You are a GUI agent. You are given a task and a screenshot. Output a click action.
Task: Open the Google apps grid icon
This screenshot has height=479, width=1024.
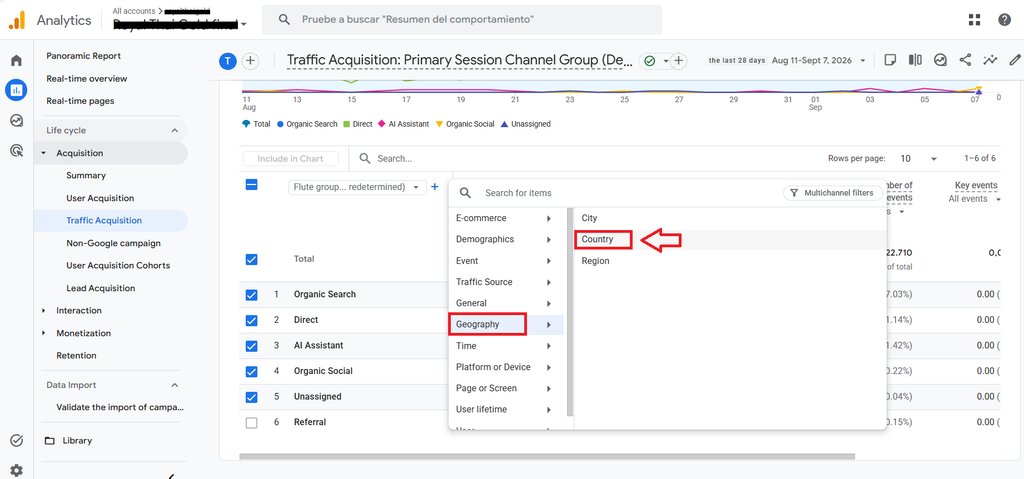click(974, 20)
